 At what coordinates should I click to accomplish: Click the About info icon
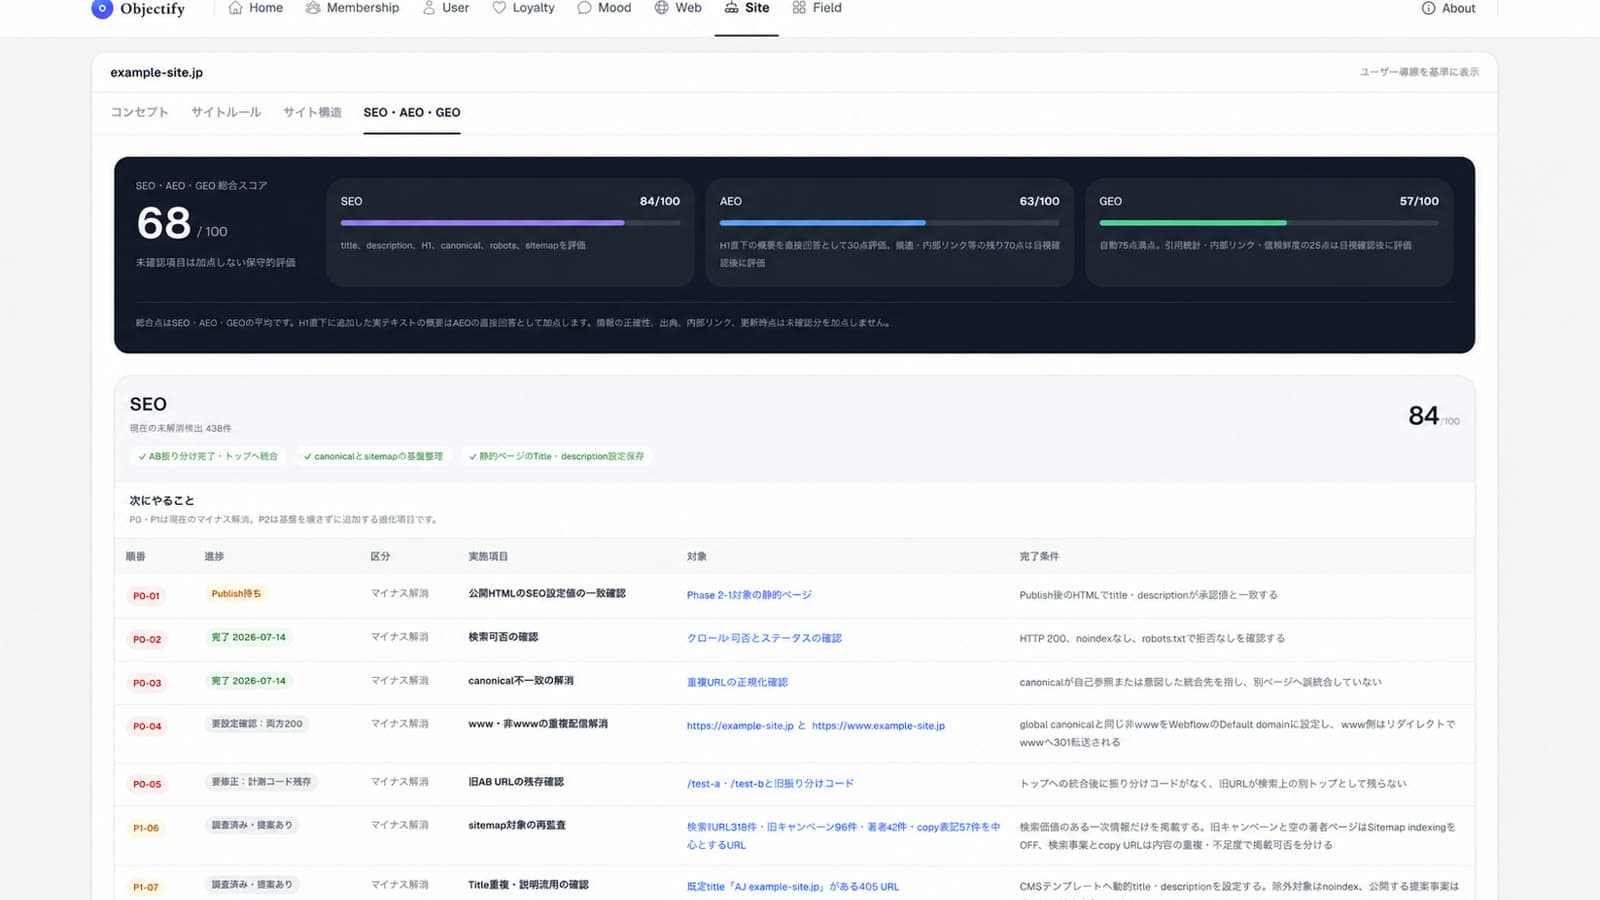pos(1428,8)
